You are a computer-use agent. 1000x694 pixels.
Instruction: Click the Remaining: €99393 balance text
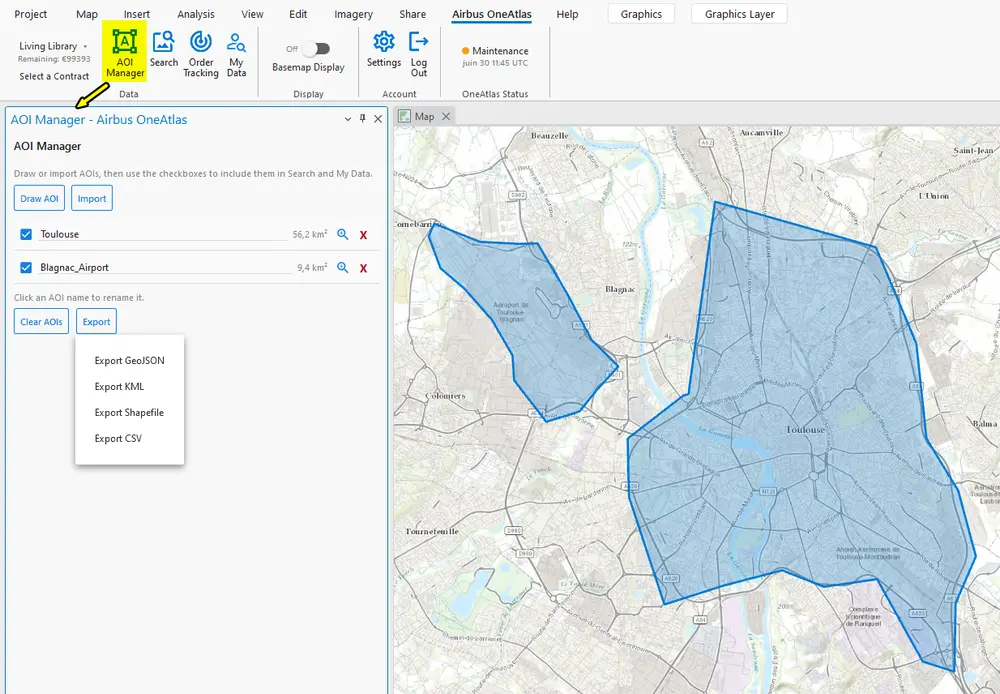pyautogui.click(x=54, y=59)
